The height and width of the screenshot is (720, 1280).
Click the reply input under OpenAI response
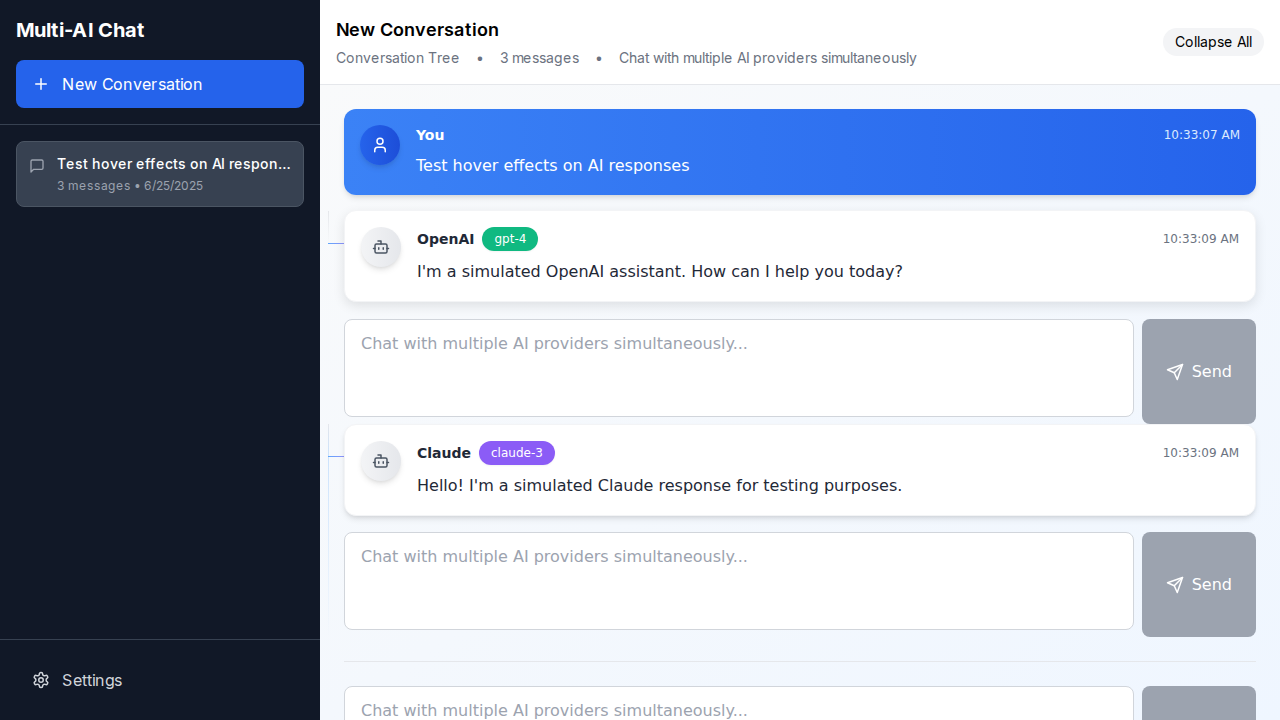click(739, 368)
